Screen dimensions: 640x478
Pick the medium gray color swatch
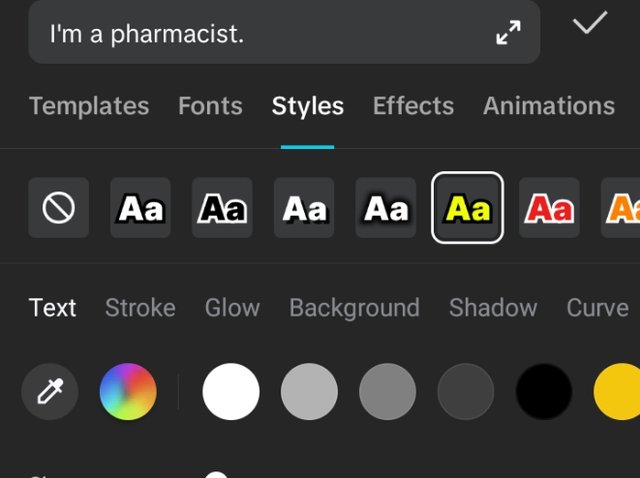tap(387, 391)
